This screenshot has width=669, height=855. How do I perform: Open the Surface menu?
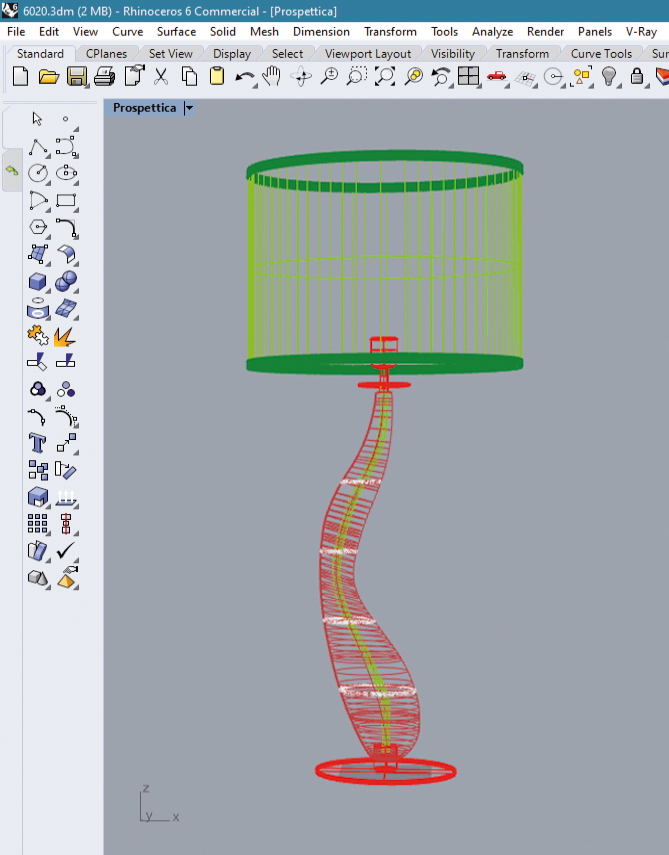coord(176,32)
